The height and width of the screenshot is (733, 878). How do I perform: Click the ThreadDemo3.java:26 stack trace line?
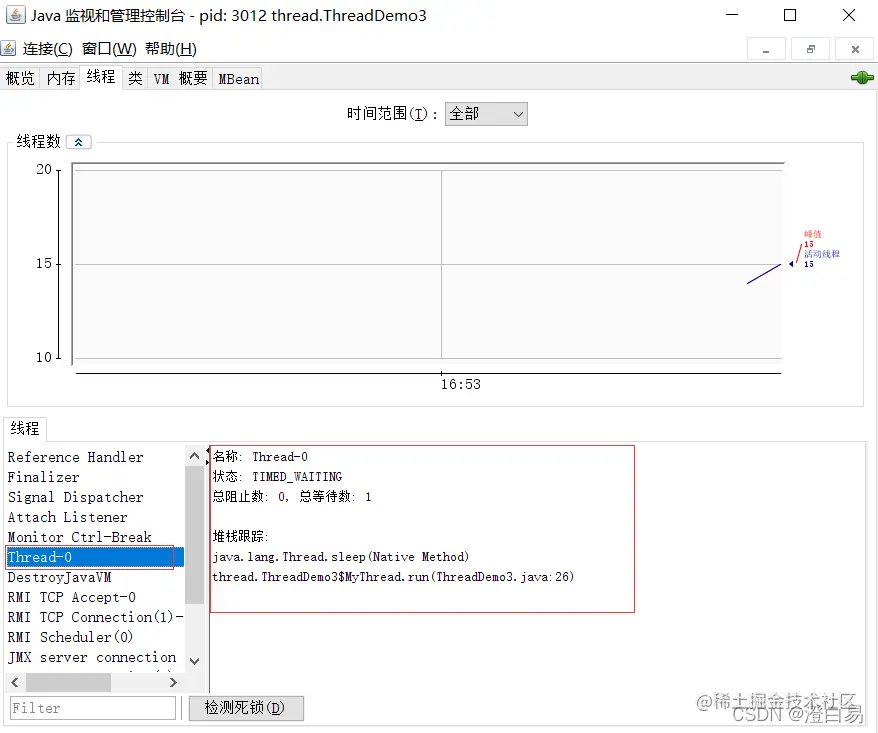click(393, 577)
